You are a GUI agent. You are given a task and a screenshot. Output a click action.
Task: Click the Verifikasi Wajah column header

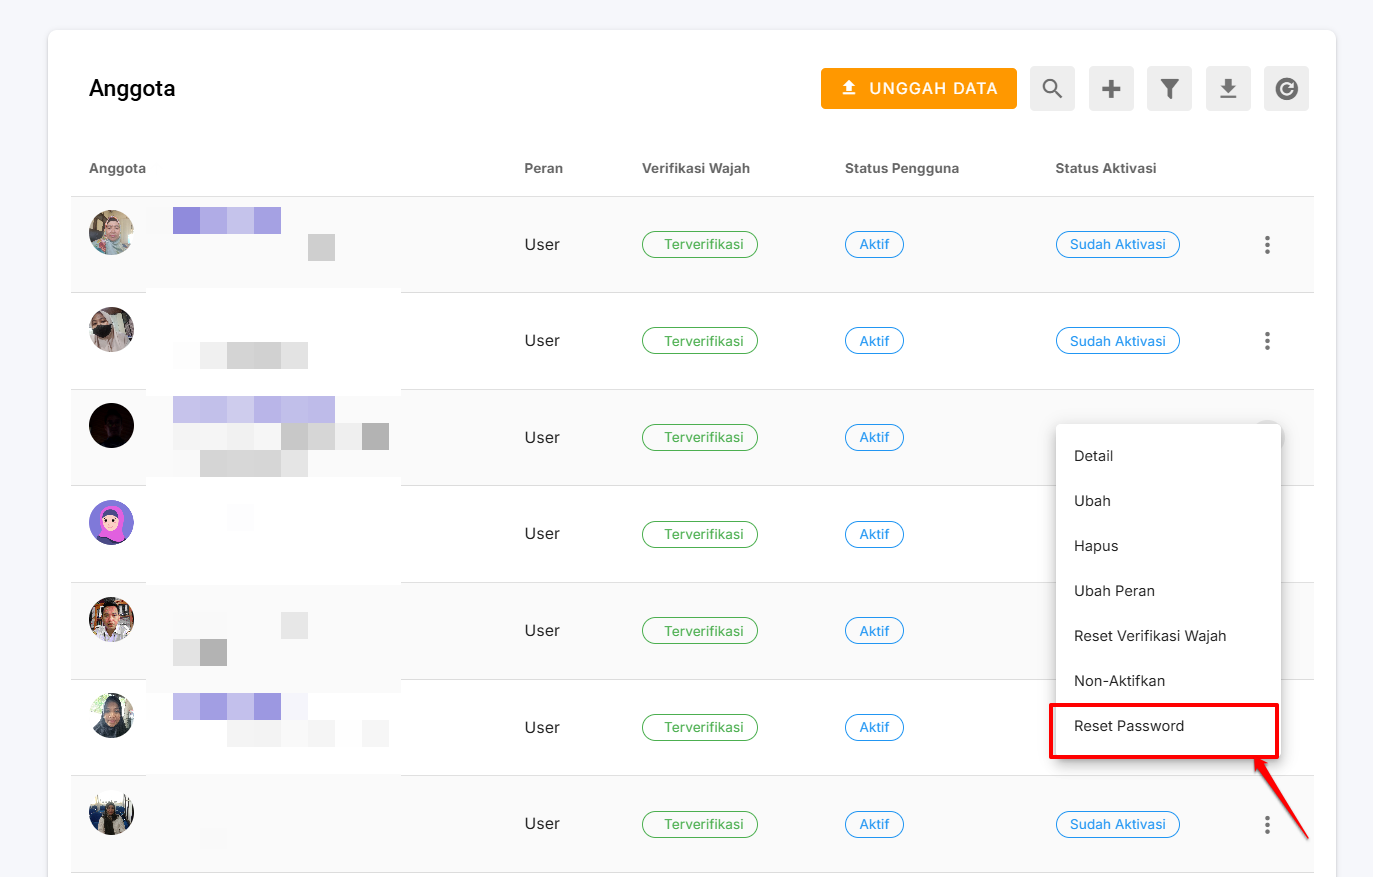(x=695, y=168)
